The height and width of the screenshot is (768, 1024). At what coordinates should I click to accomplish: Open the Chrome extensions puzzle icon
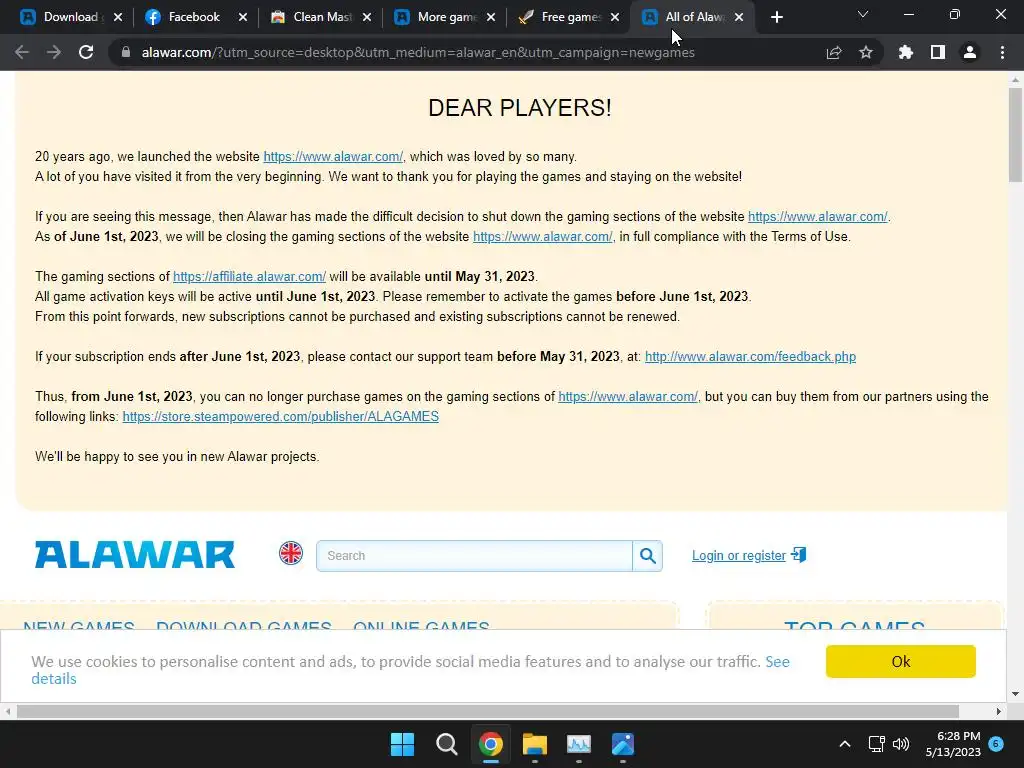click(x=906, y=52)
